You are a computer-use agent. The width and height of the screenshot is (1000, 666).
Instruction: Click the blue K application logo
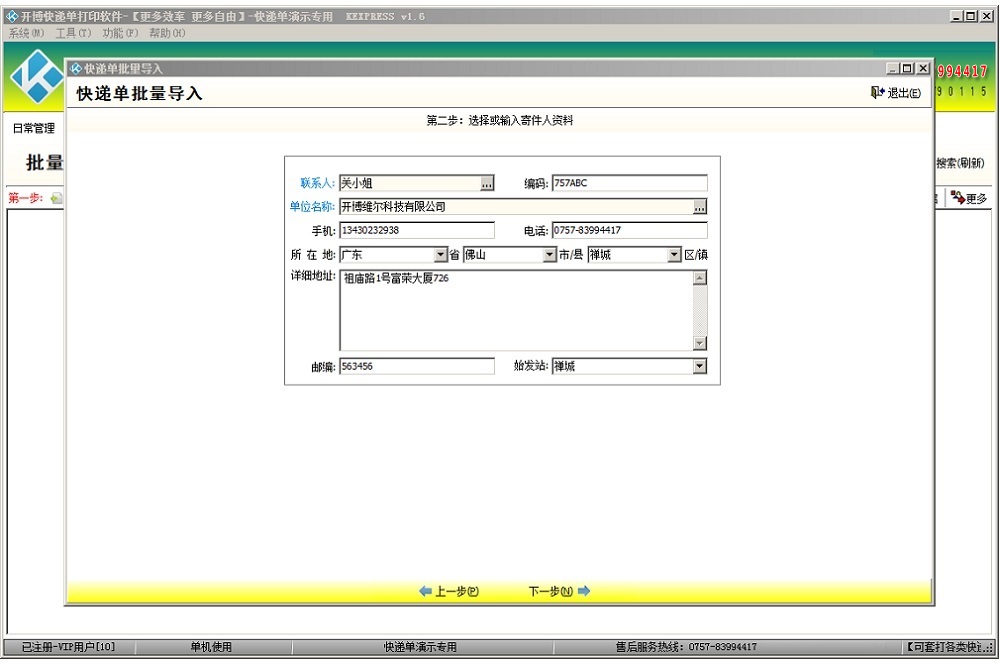[37, 77]
